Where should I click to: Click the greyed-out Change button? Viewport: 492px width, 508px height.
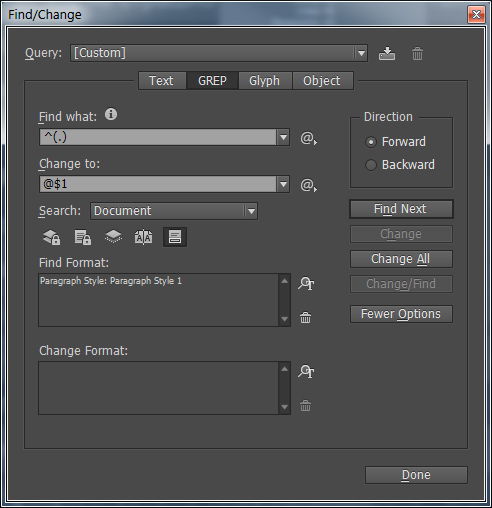pos(401,234)
